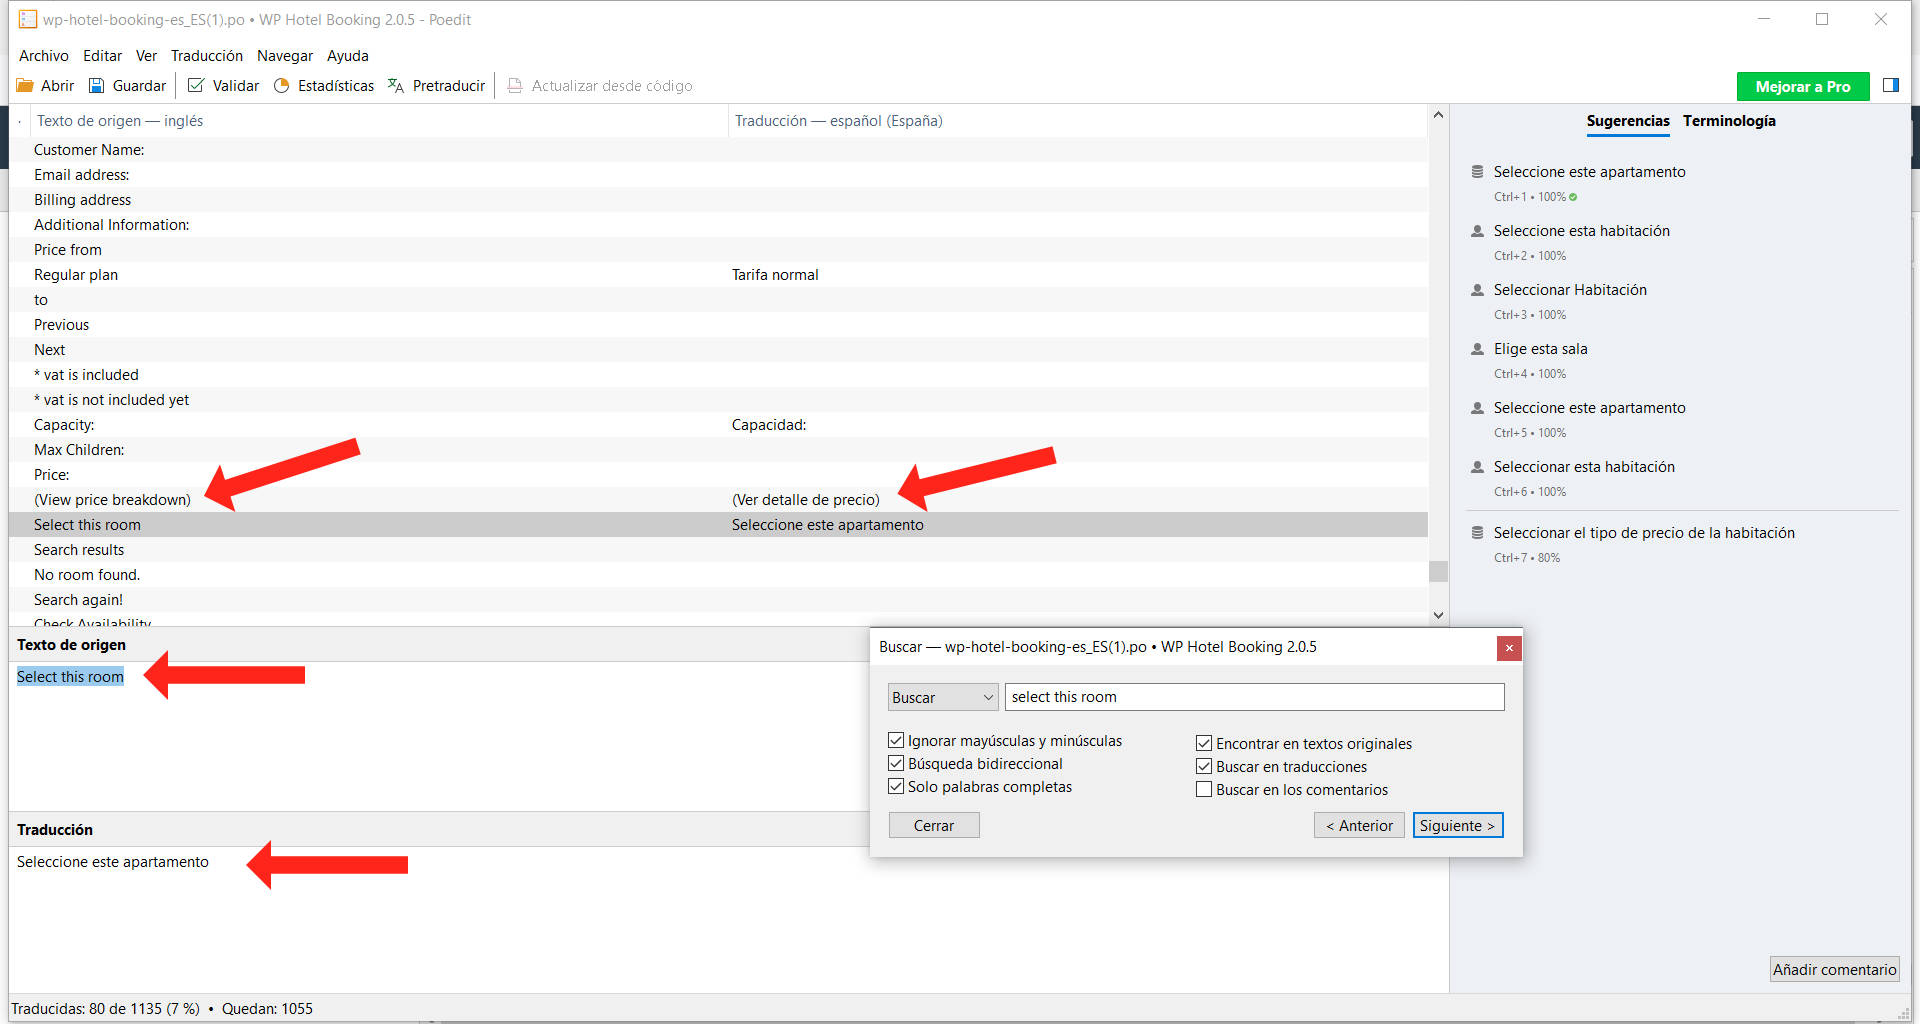Open the Traducción menu

[207, 56]
